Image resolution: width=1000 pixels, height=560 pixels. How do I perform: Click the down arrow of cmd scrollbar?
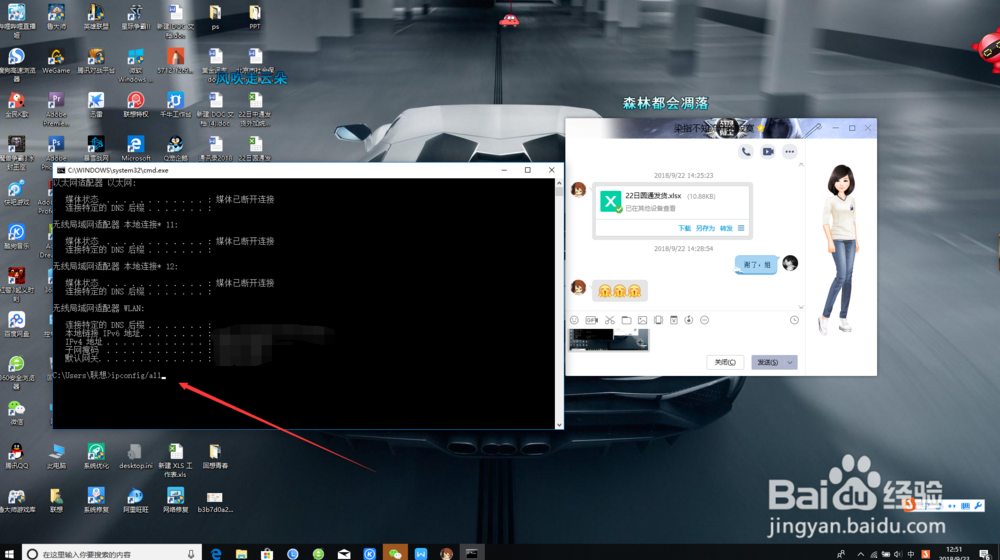point(559,425)
